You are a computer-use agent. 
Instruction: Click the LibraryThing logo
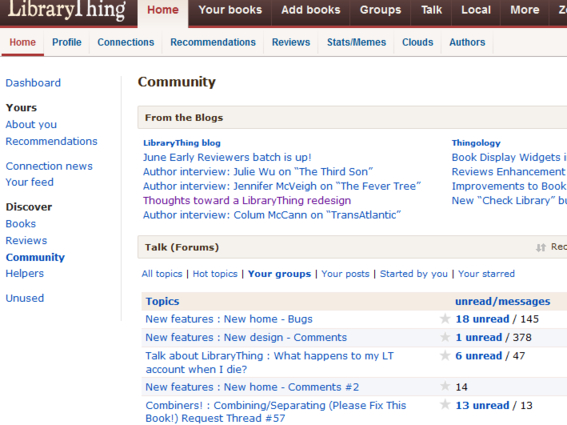tap(67, 9)
